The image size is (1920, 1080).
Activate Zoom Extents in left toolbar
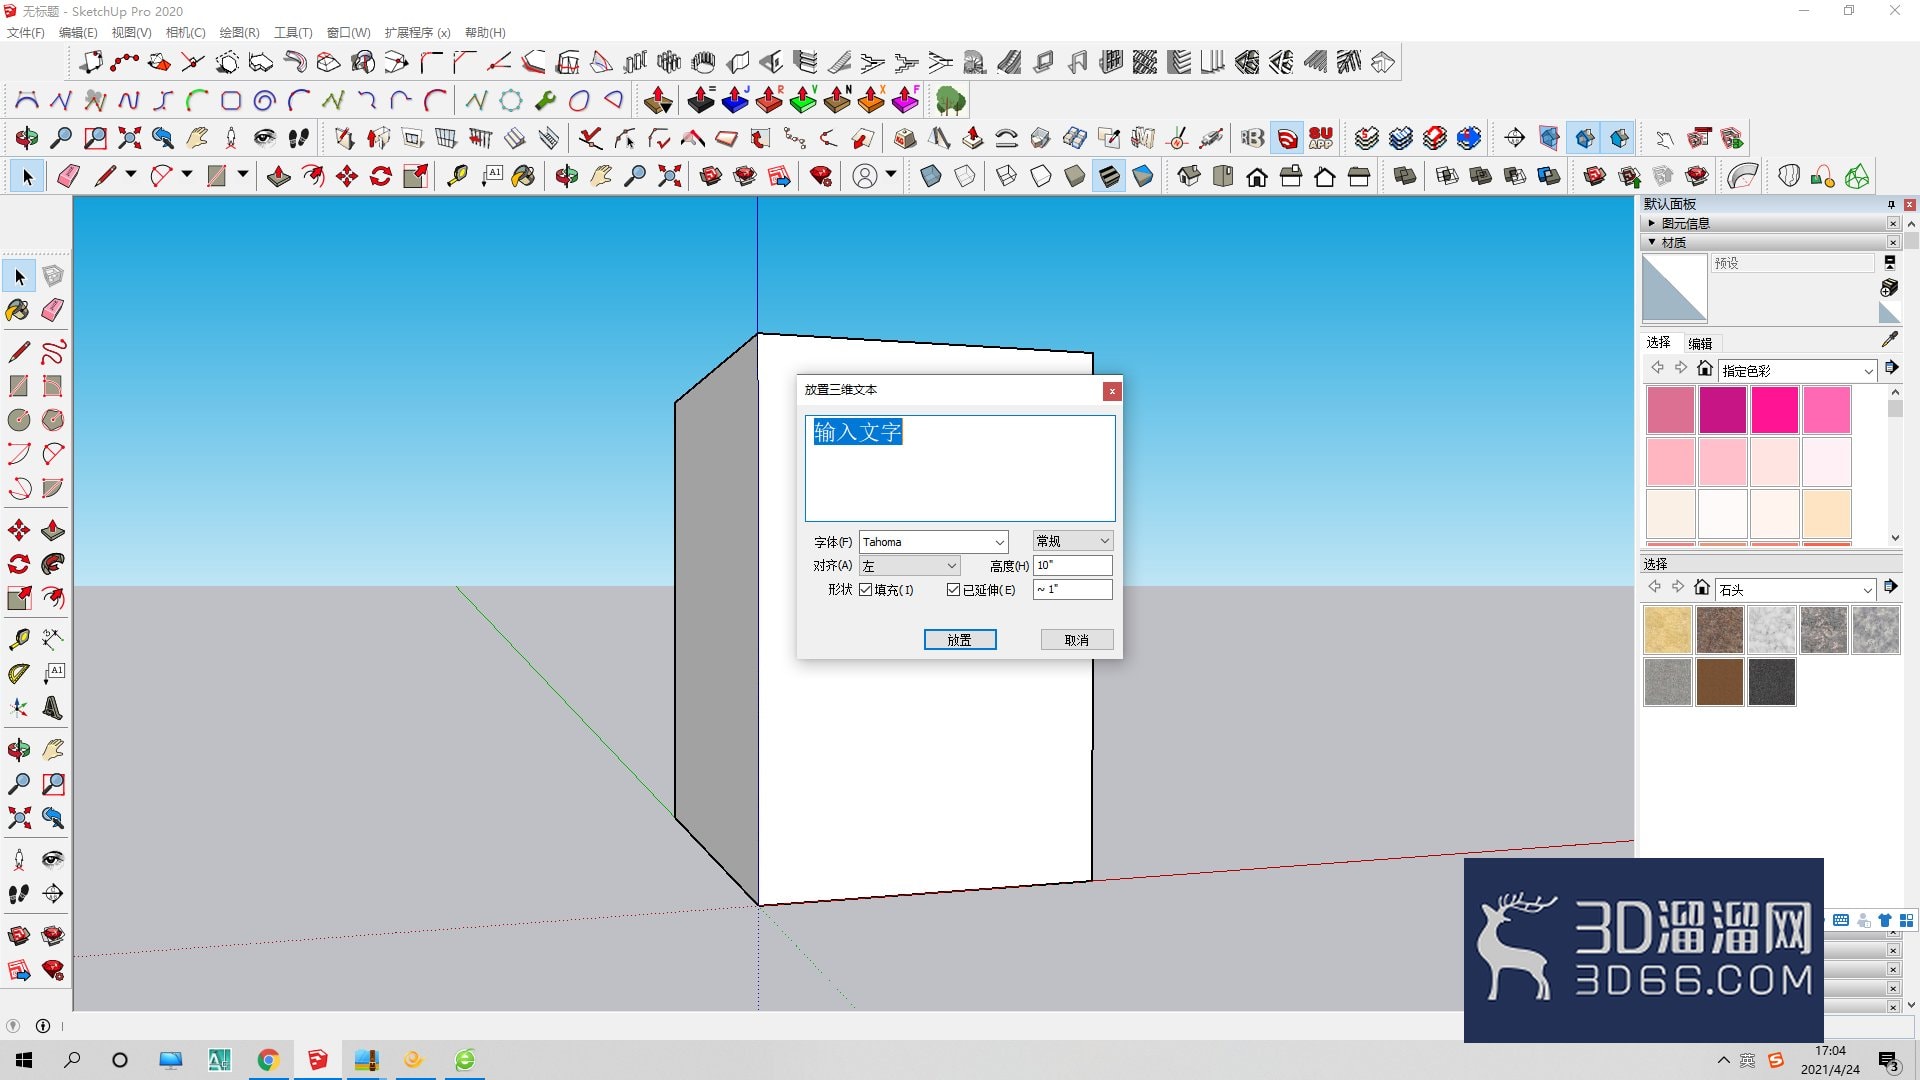[x=18, y=818]
